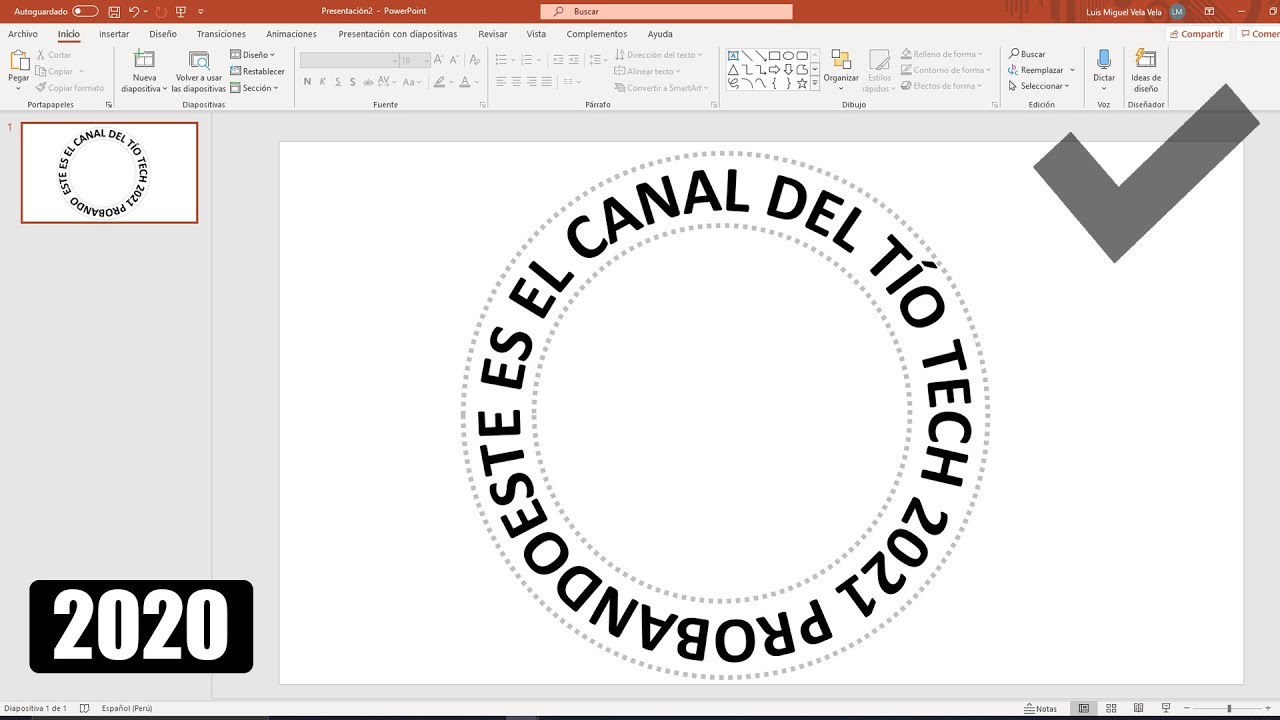Click the Save disk icon

115,11
